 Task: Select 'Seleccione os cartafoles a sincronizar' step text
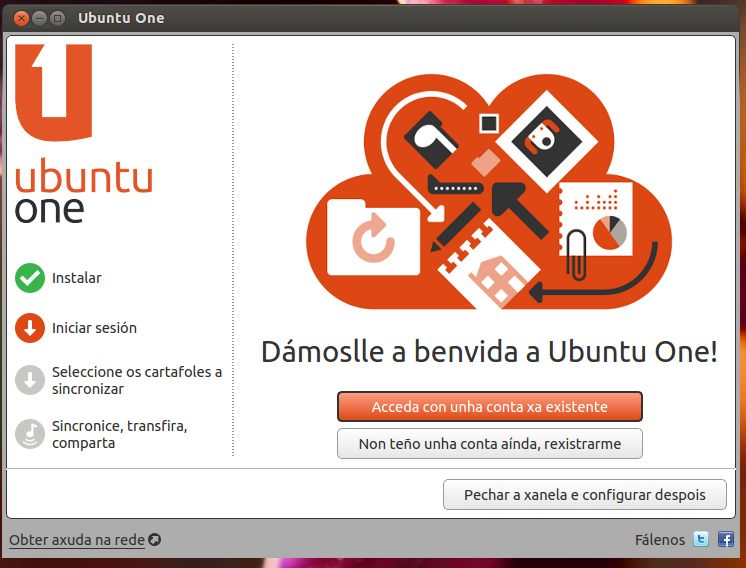(136, 380)
